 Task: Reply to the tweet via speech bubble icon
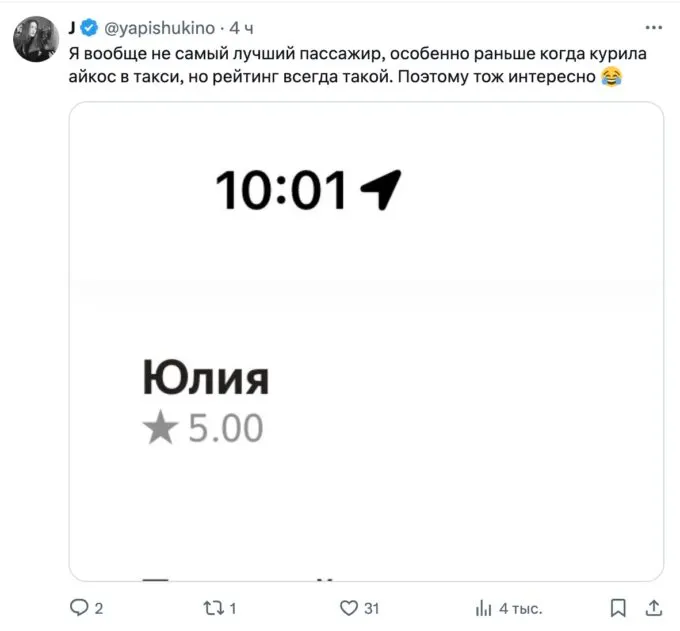click(79, 607)
